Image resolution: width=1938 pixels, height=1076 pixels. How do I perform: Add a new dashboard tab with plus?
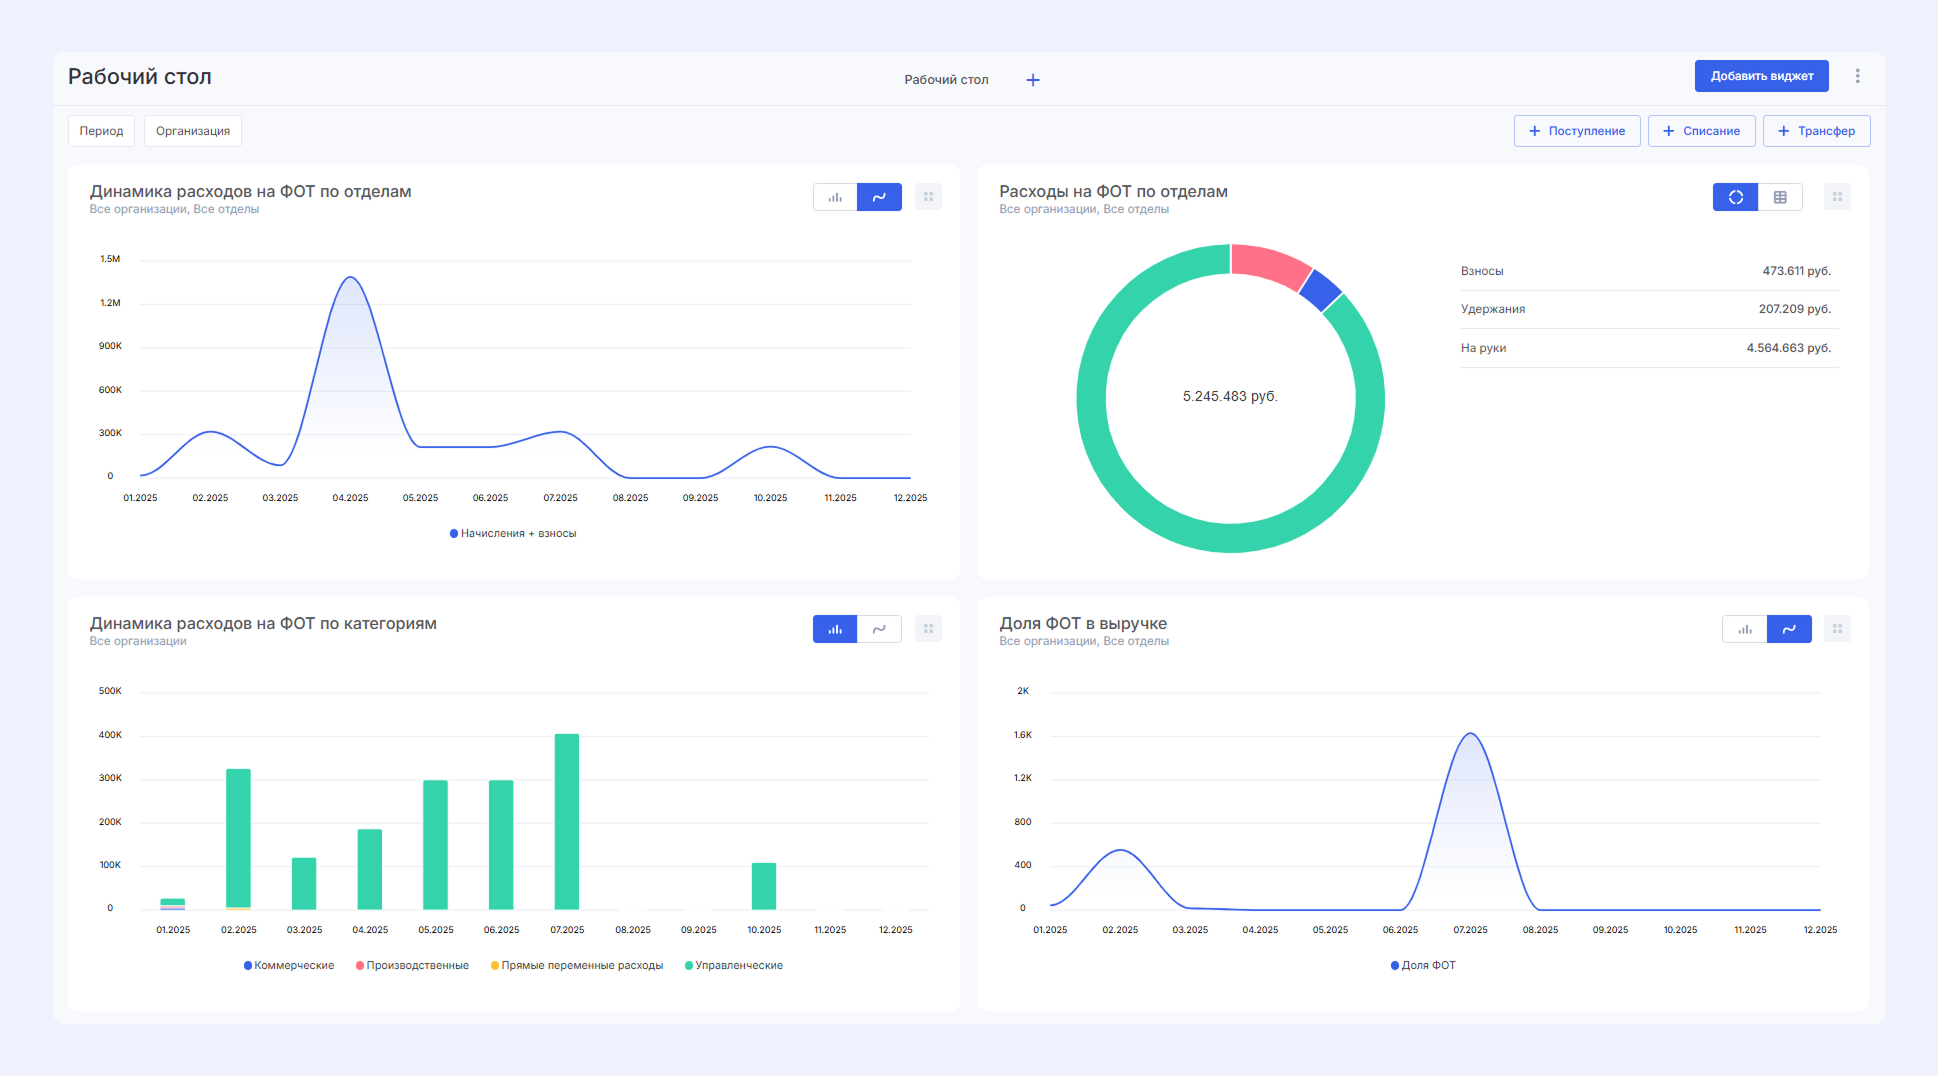[x=1033, y=80]
